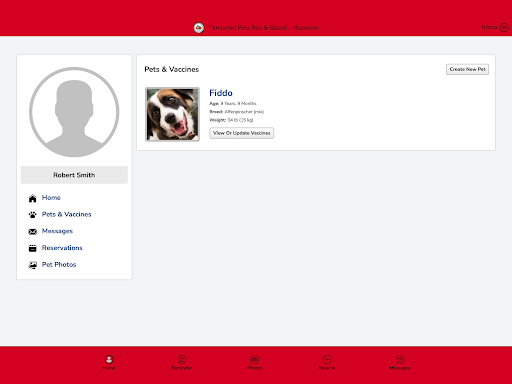Click the Pampered Pets logo icon
The height and width of the screenshot is (384, 512).
point(199,28)
